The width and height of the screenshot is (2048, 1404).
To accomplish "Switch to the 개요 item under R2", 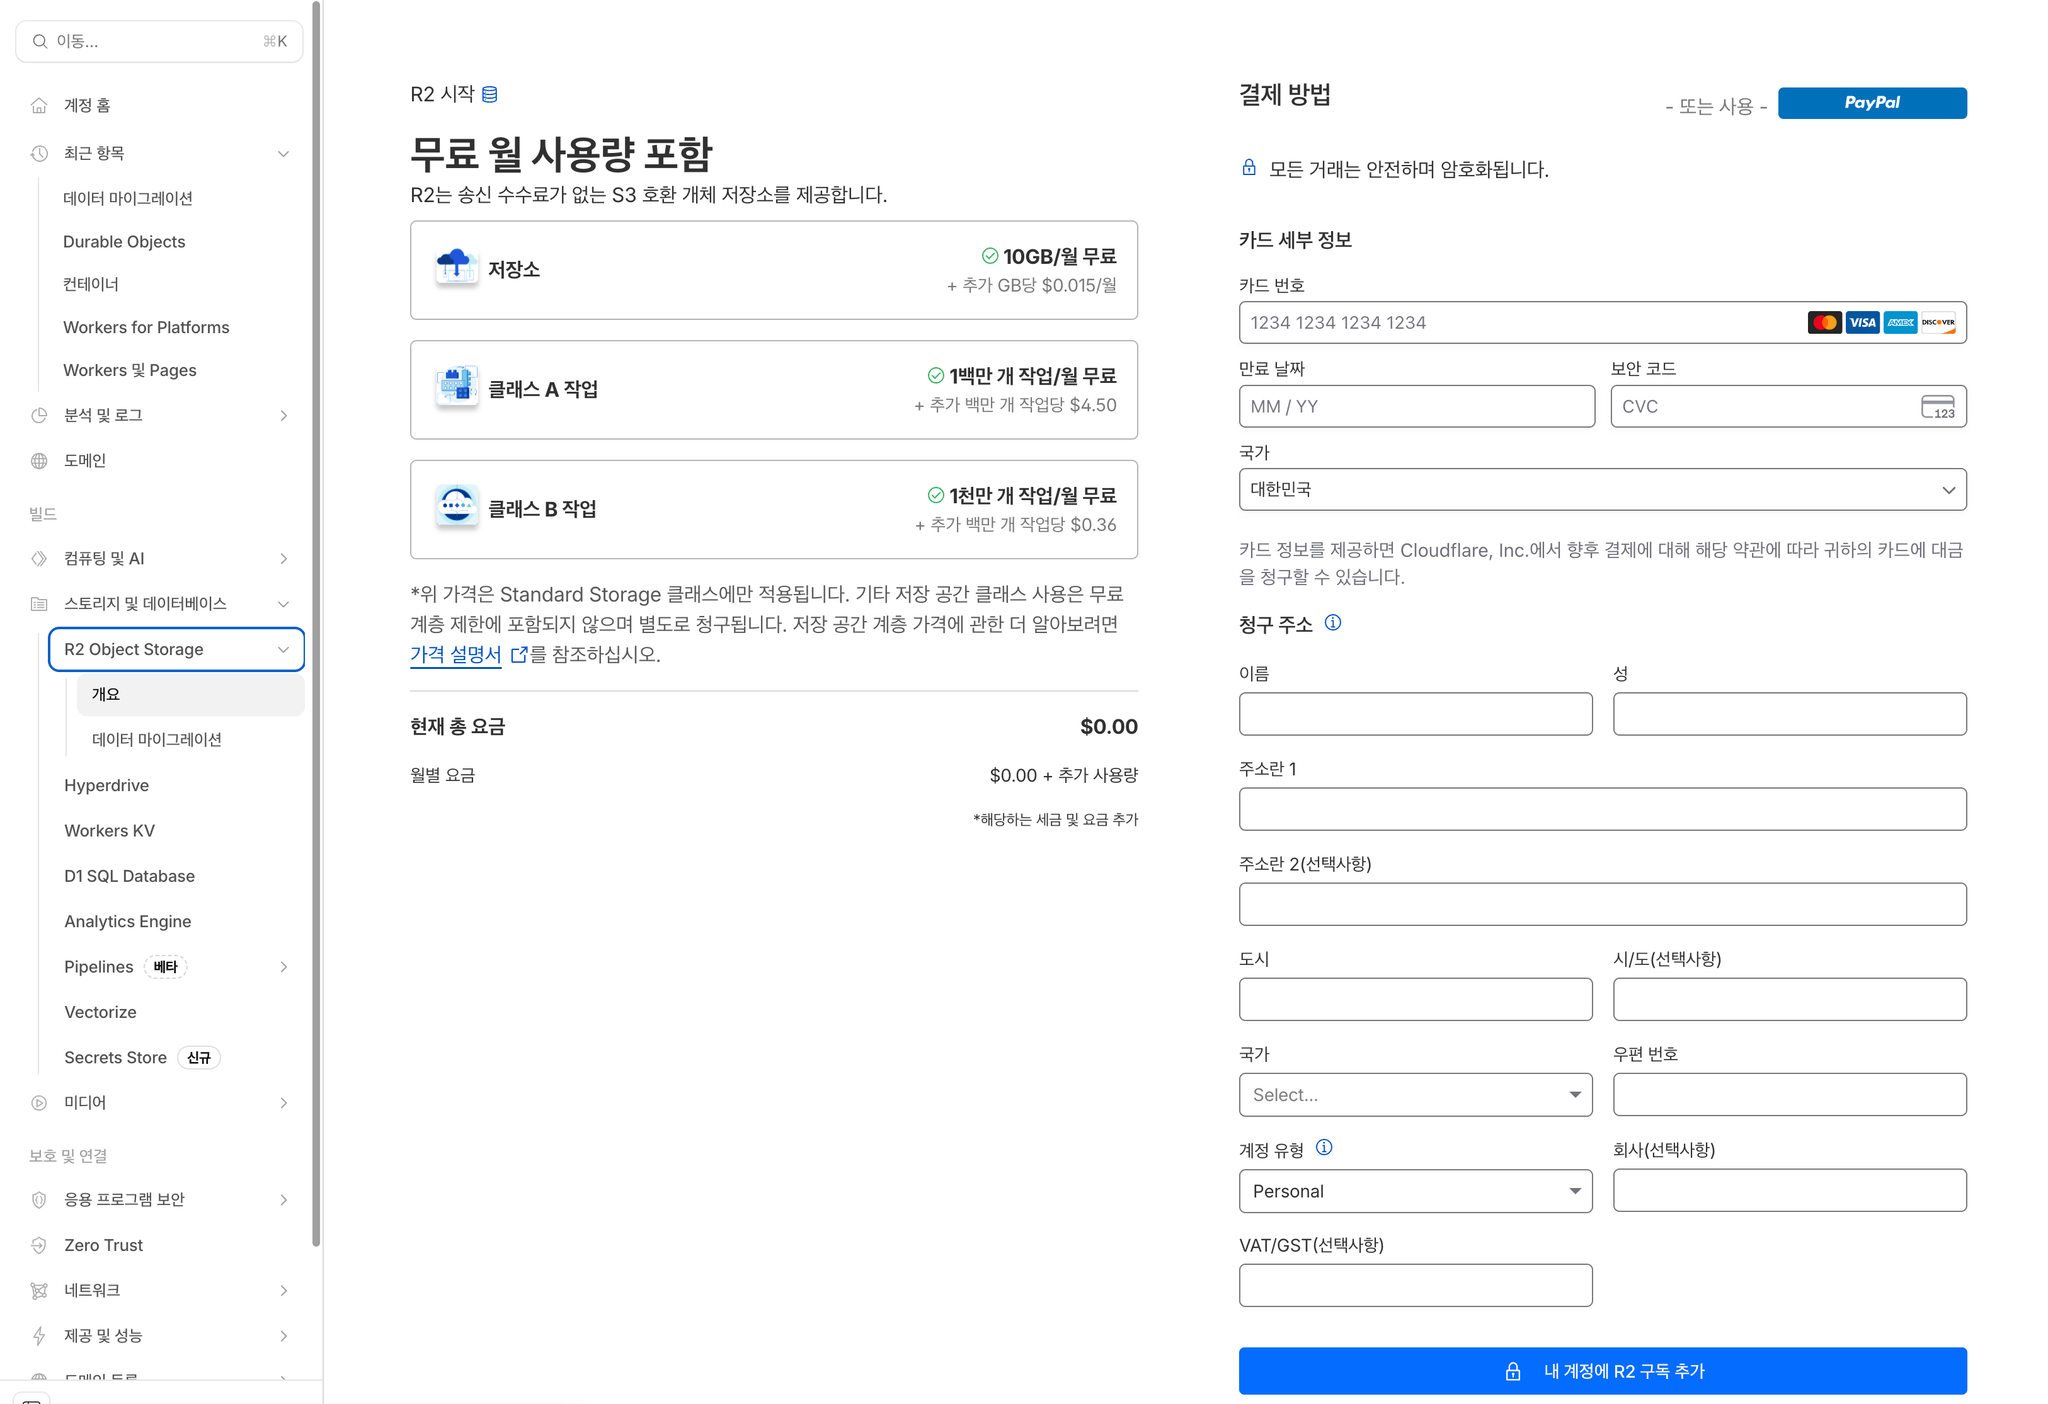I will coord(105,694).
